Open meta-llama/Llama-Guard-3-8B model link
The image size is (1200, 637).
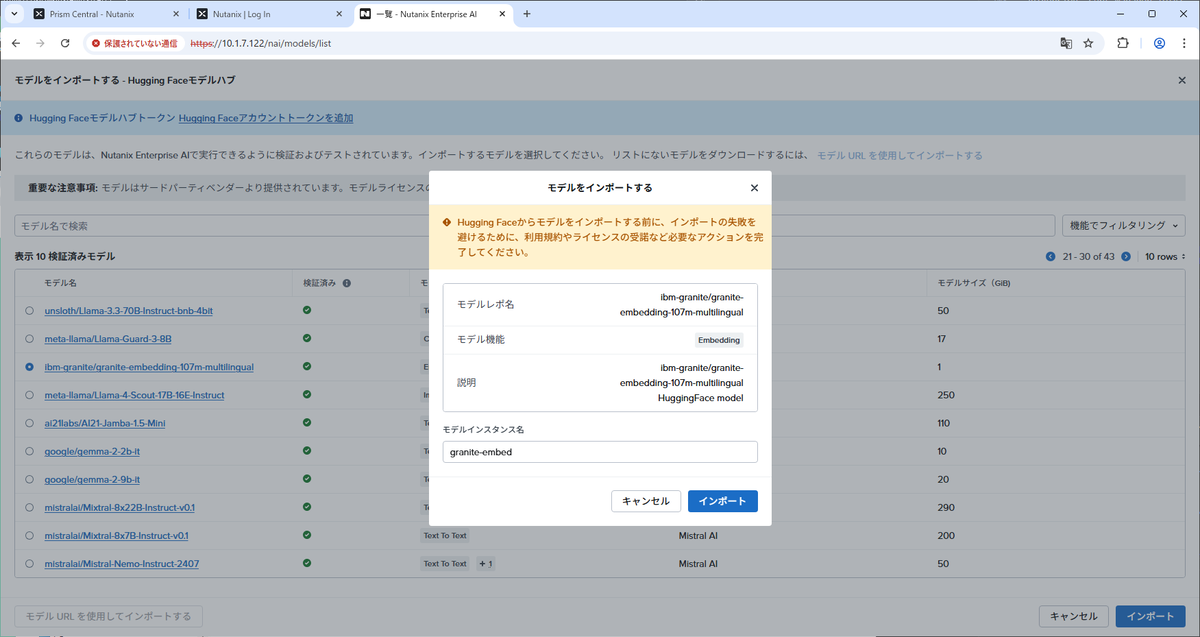pyautogui.click(x=108, y=339)
